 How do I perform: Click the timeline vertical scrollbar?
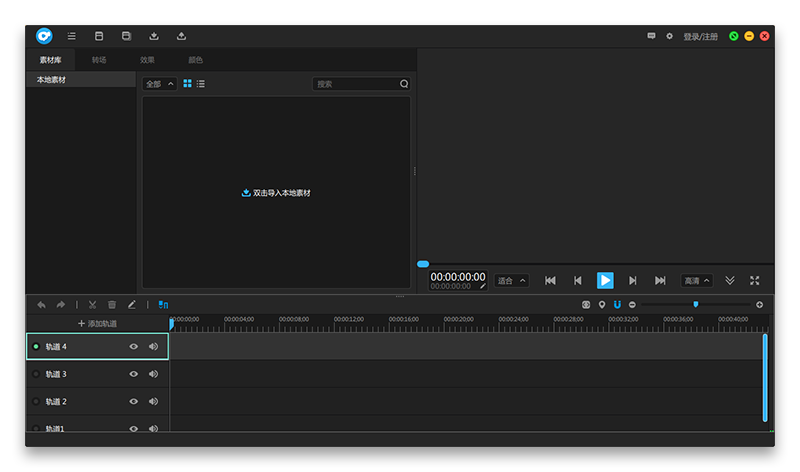pyautogui.click(x=765, y=378)
